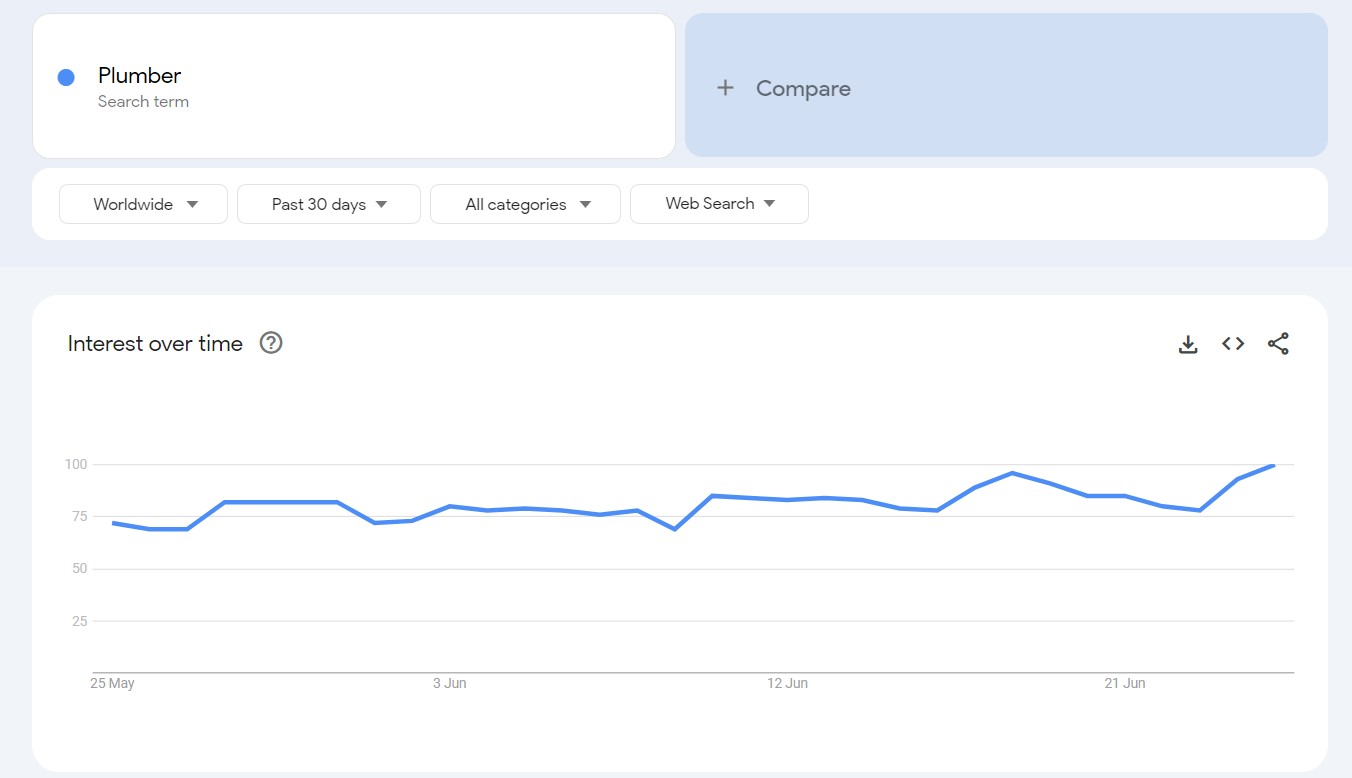Click the 100 value on the vertical axis

76,465
